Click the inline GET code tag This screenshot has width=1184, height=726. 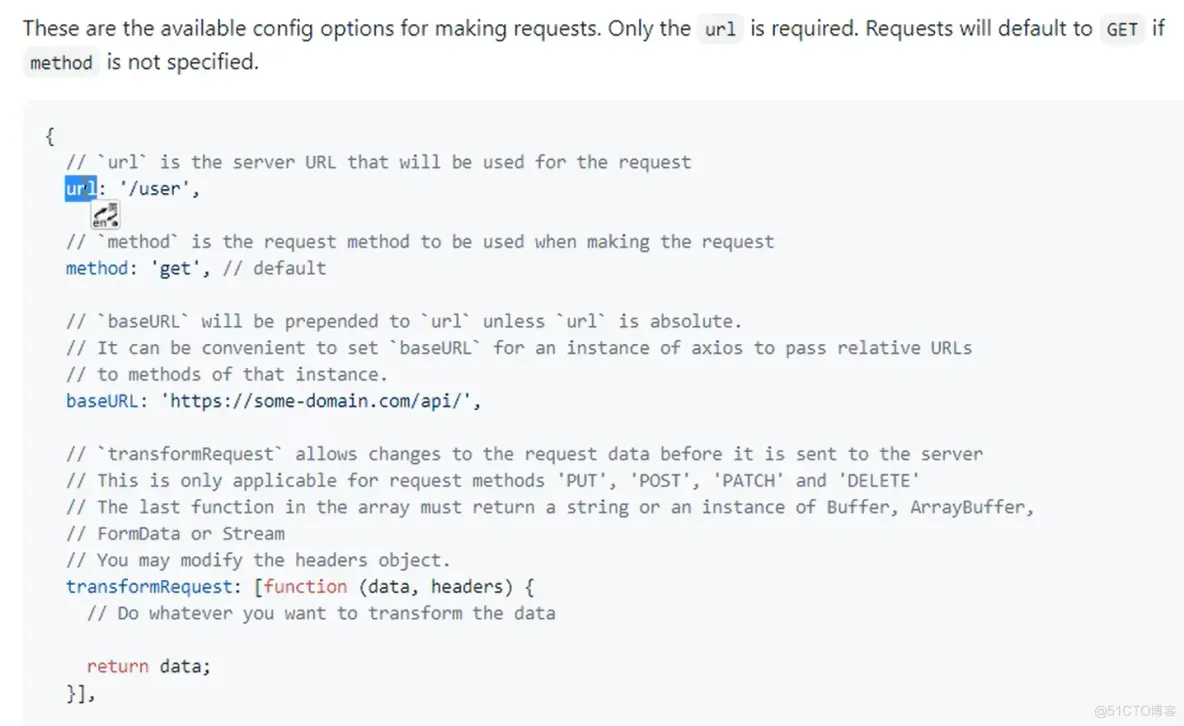(x=1121, y=29)
